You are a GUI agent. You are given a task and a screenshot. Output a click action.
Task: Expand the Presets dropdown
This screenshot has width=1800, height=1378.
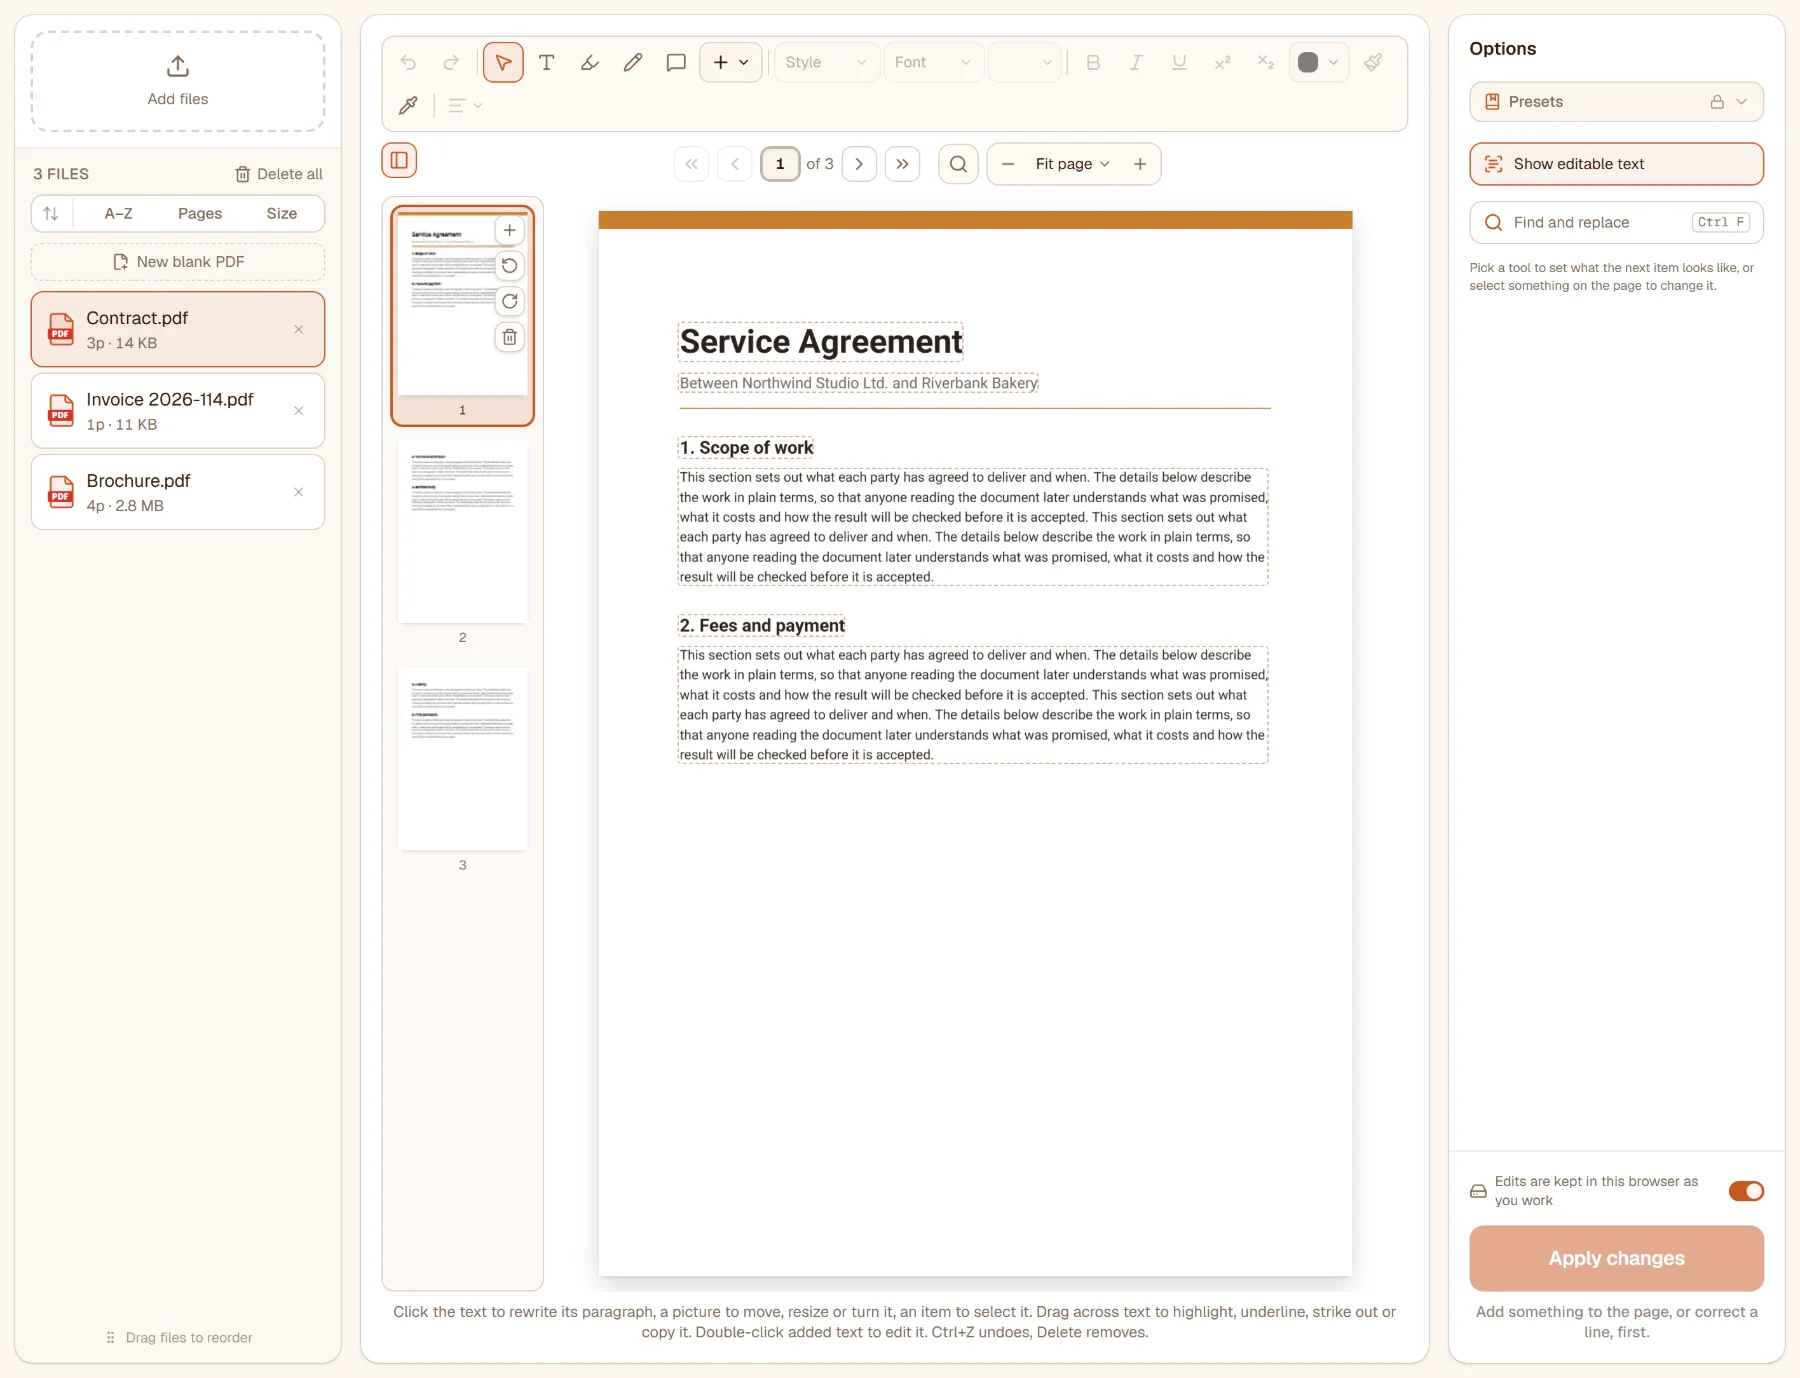point(1616,102)
